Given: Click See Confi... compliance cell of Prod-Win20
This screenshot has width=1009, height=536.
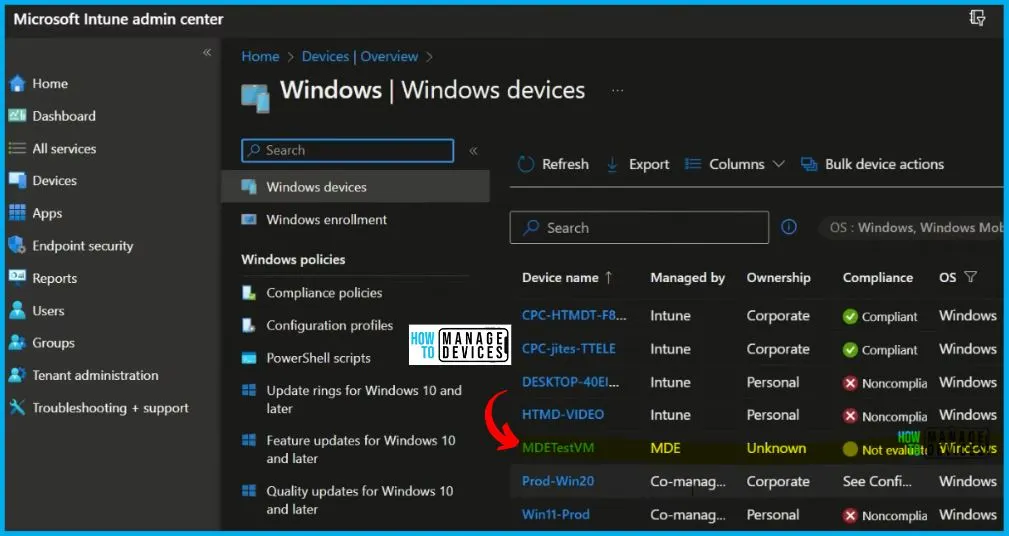Looking at the screenshot, I should point(877,481).
